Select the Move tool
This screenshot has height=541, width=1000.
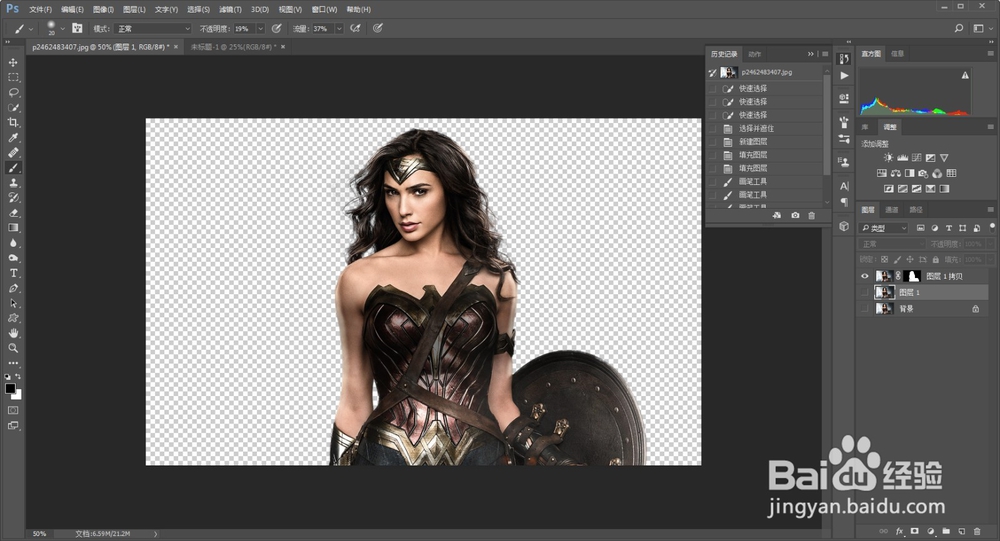pyautogui.click(x=13, y=63)
